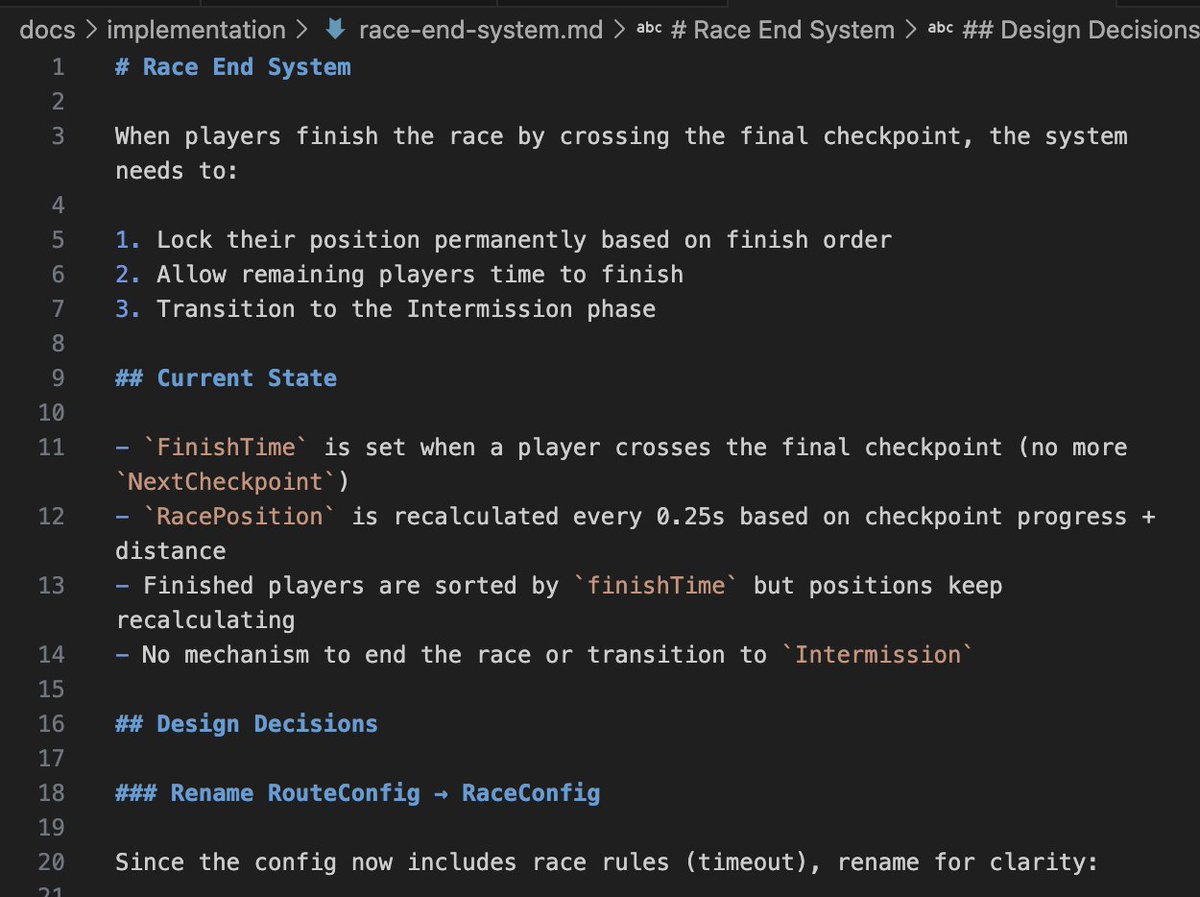Click 'Transition to the Intermission phase' line

tap(406, 309)
